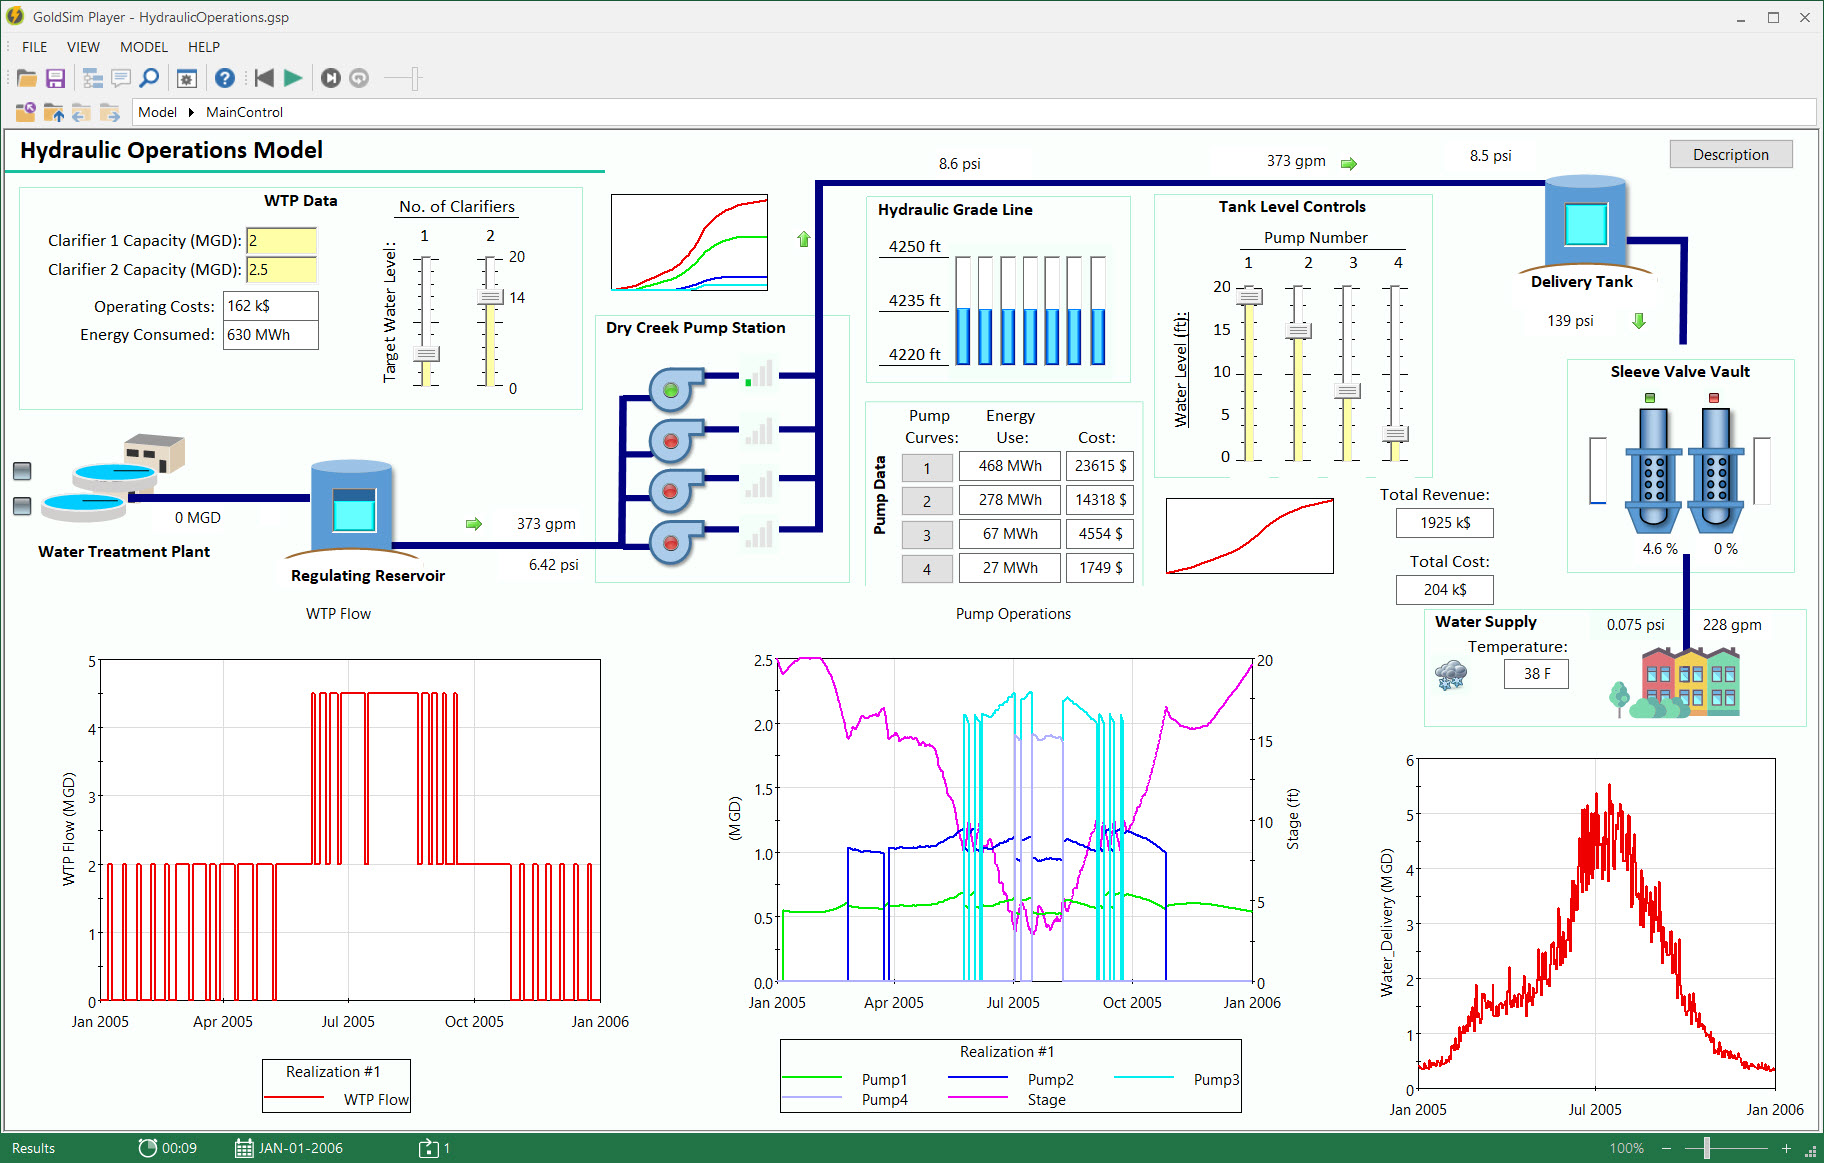Click the Energy Consumed value 630 MWh

pyautogui.click(x=270, y=335)
